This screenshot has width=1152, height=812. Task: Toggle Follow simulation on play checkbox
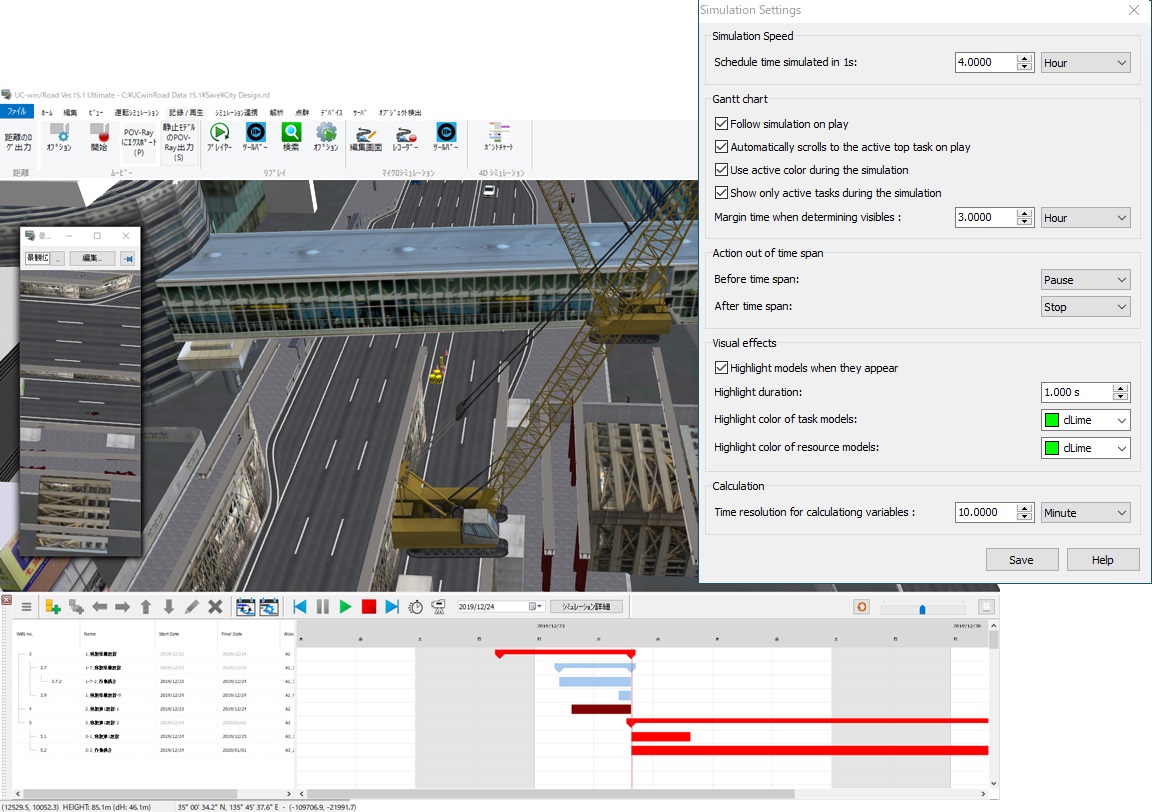[721, 123]
